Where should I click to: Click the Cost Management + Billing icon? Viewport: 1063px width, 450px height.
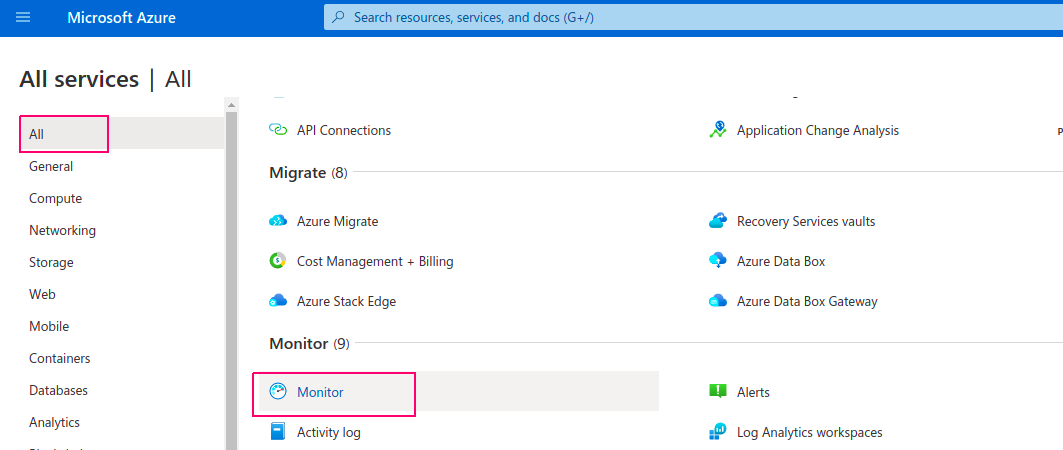[278, 261]
